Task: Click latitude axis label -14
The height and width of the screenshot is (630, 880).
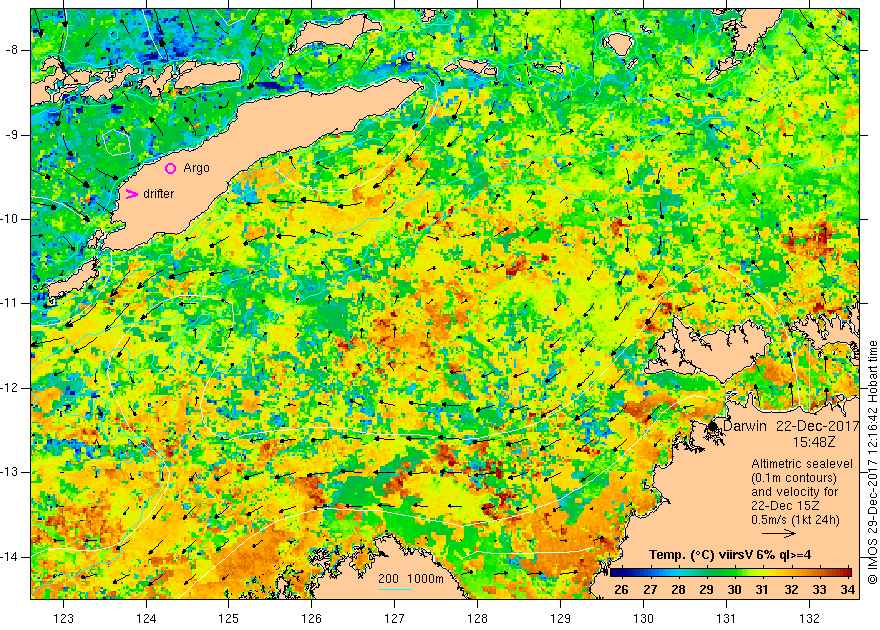Action: point(9,557)
